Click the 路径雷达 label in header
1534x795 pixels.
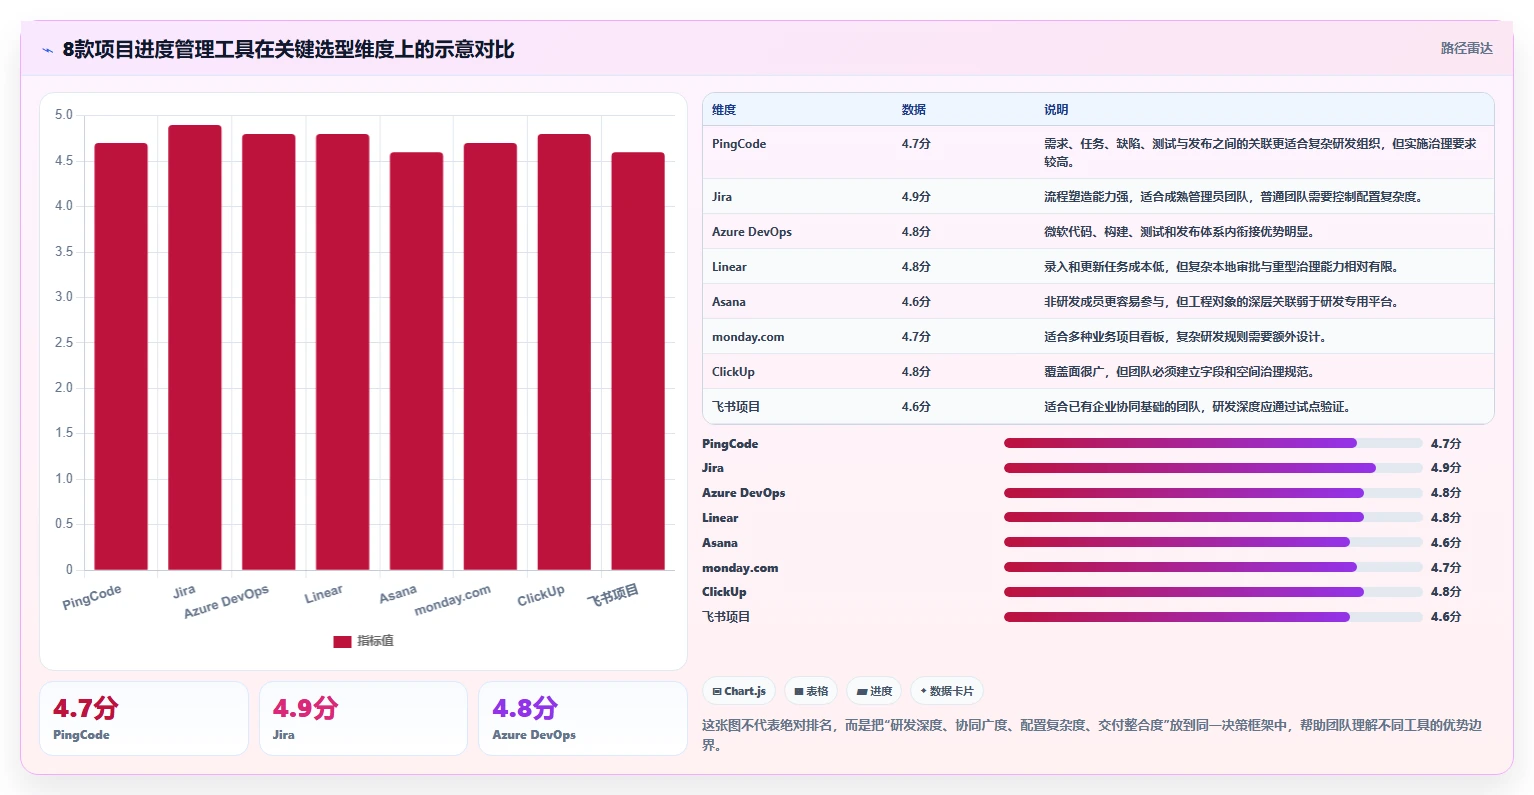point(1466,48)
